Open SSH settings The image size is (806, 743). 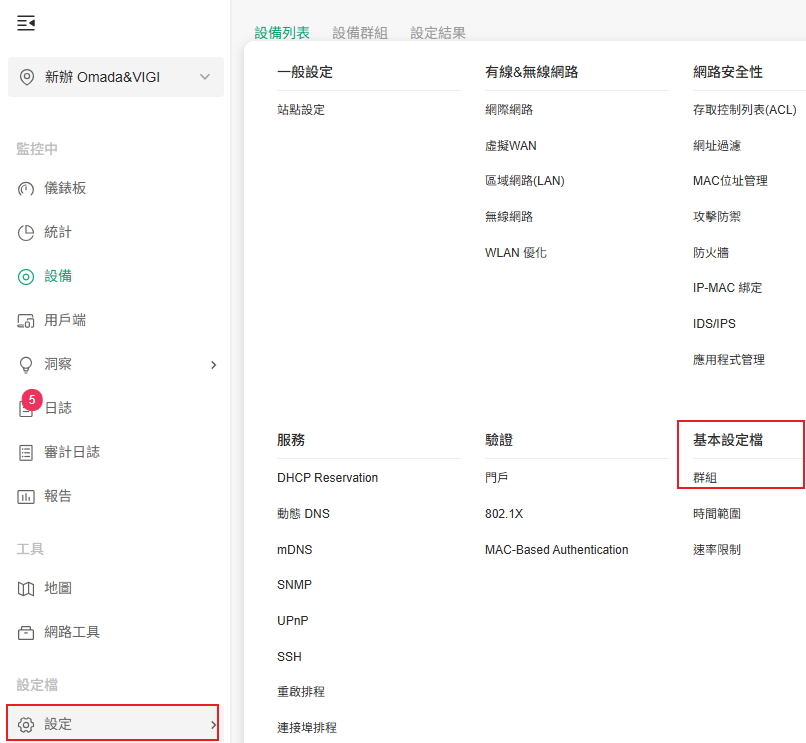click(289, 657)
